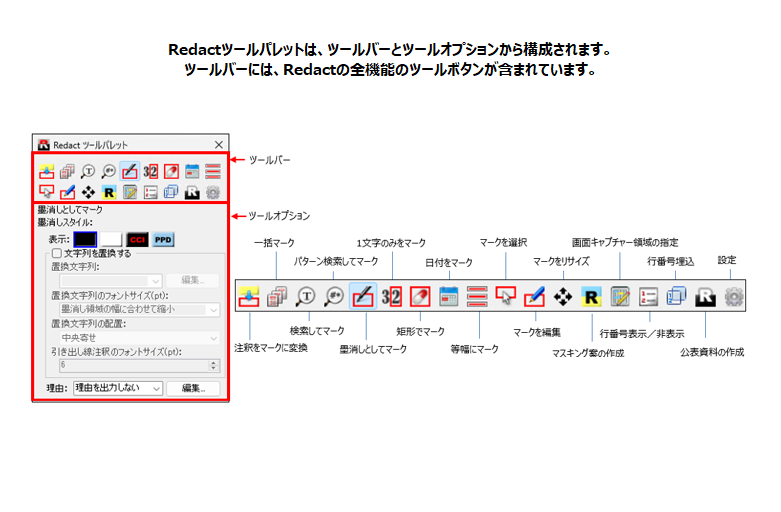Click 行番号埋込 icon in the palette
This screenshot has width=781, height=512.
coord(171,192)
